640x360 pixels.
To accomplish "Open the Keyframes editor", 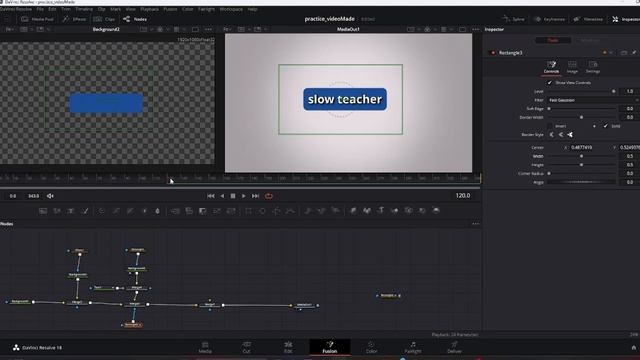I will tap(549, 19).
